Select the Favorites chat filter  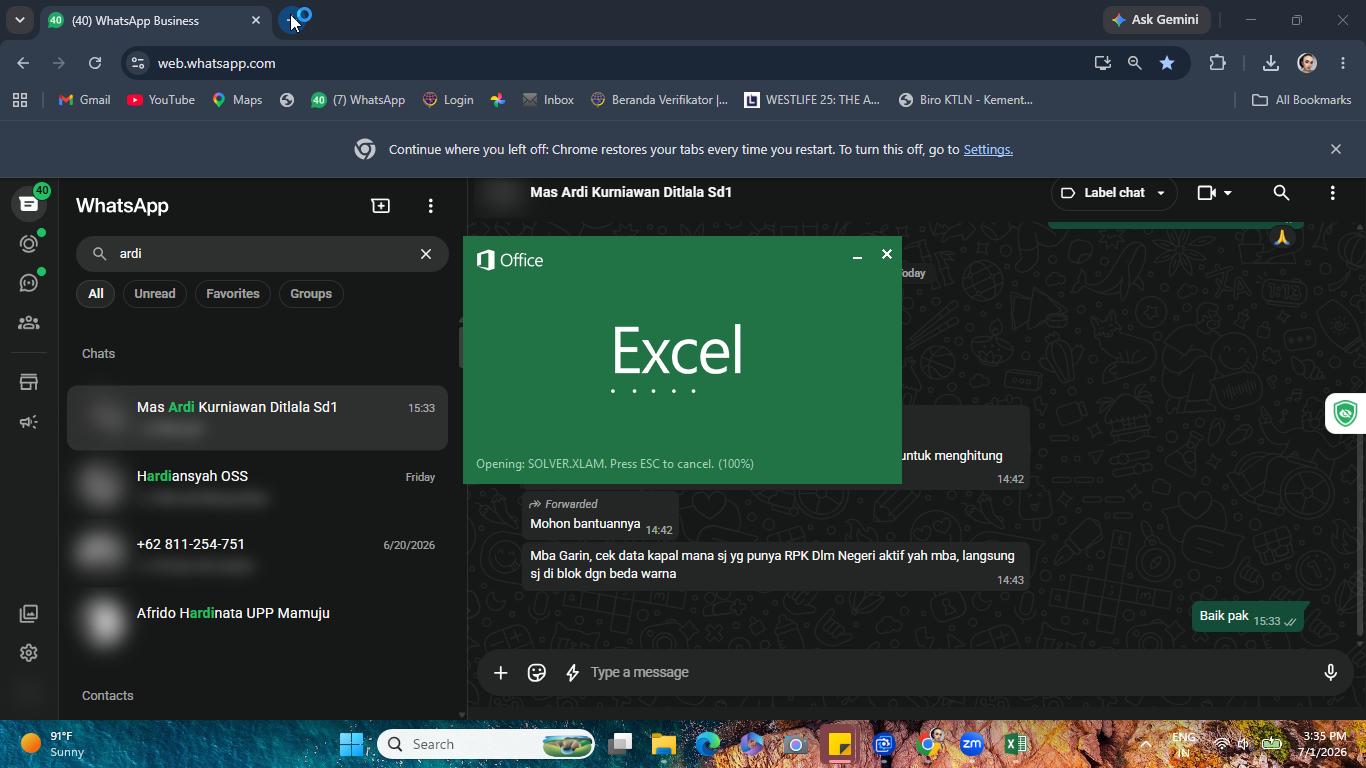pos(233,294)
